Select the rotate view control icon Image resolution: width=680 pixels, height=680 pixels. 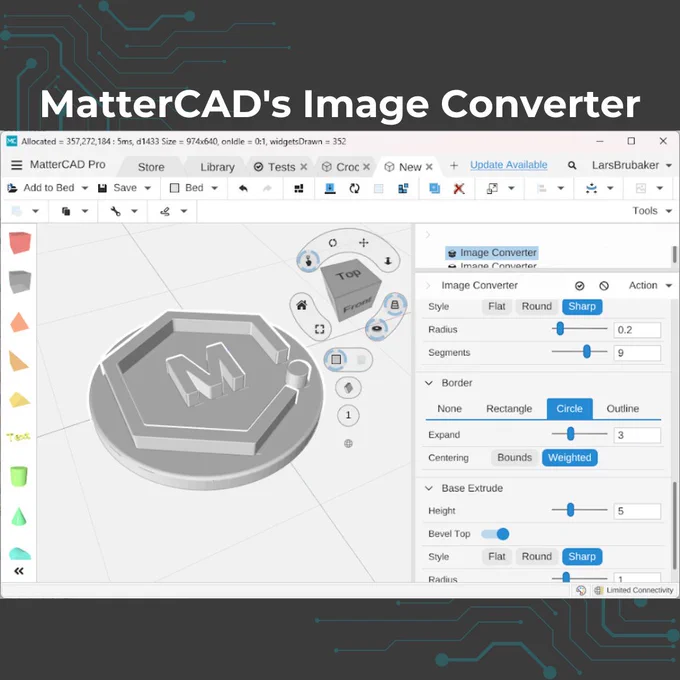(x=333, y=243)
